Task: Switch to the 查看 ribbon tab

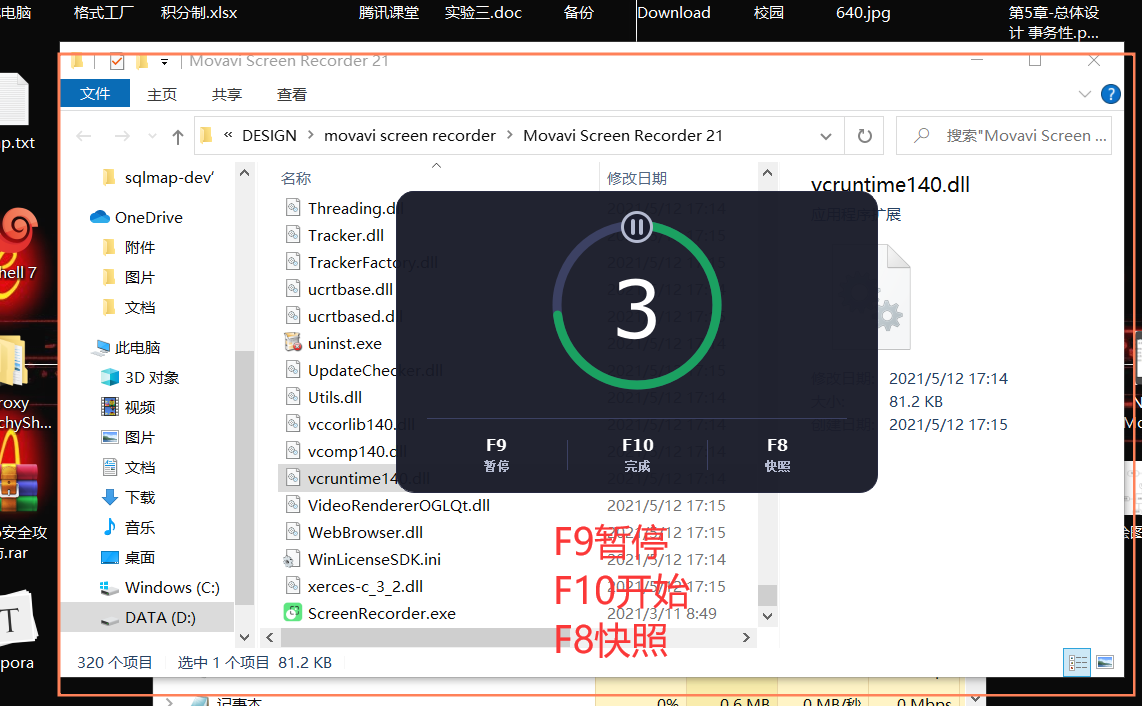Action: (x=291, y=95)
